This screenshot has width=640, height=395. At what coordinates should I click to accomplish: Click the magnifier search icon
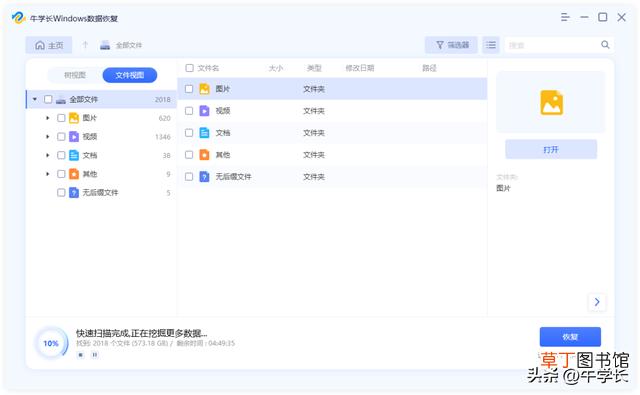coord(605,45)
